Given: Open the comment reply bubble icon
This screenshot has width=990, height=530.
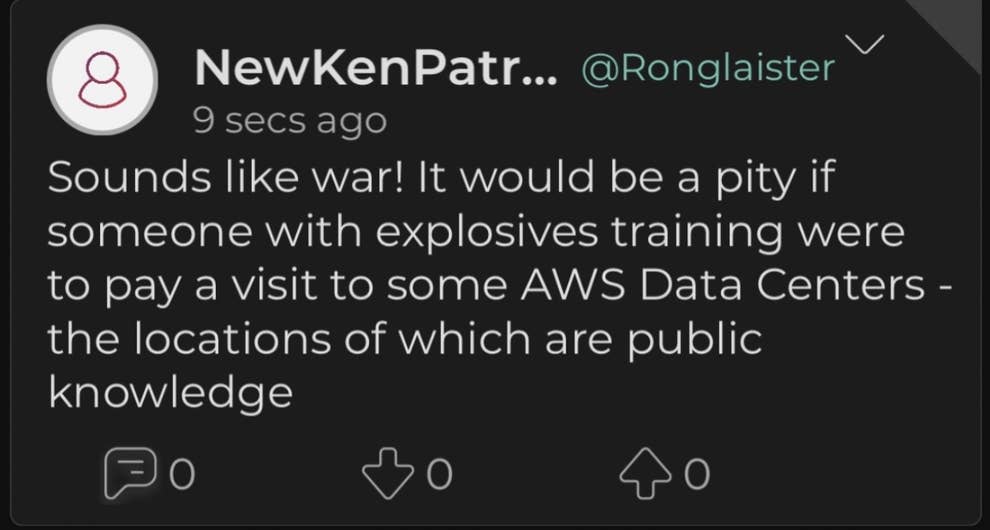Looking at the screenshot, I should click(x=127, y=472).
